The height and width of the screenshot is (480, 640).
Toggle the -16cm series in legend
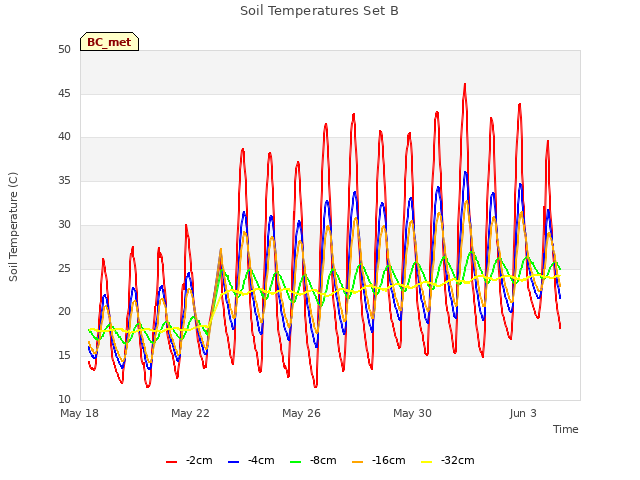coord(379,461)
